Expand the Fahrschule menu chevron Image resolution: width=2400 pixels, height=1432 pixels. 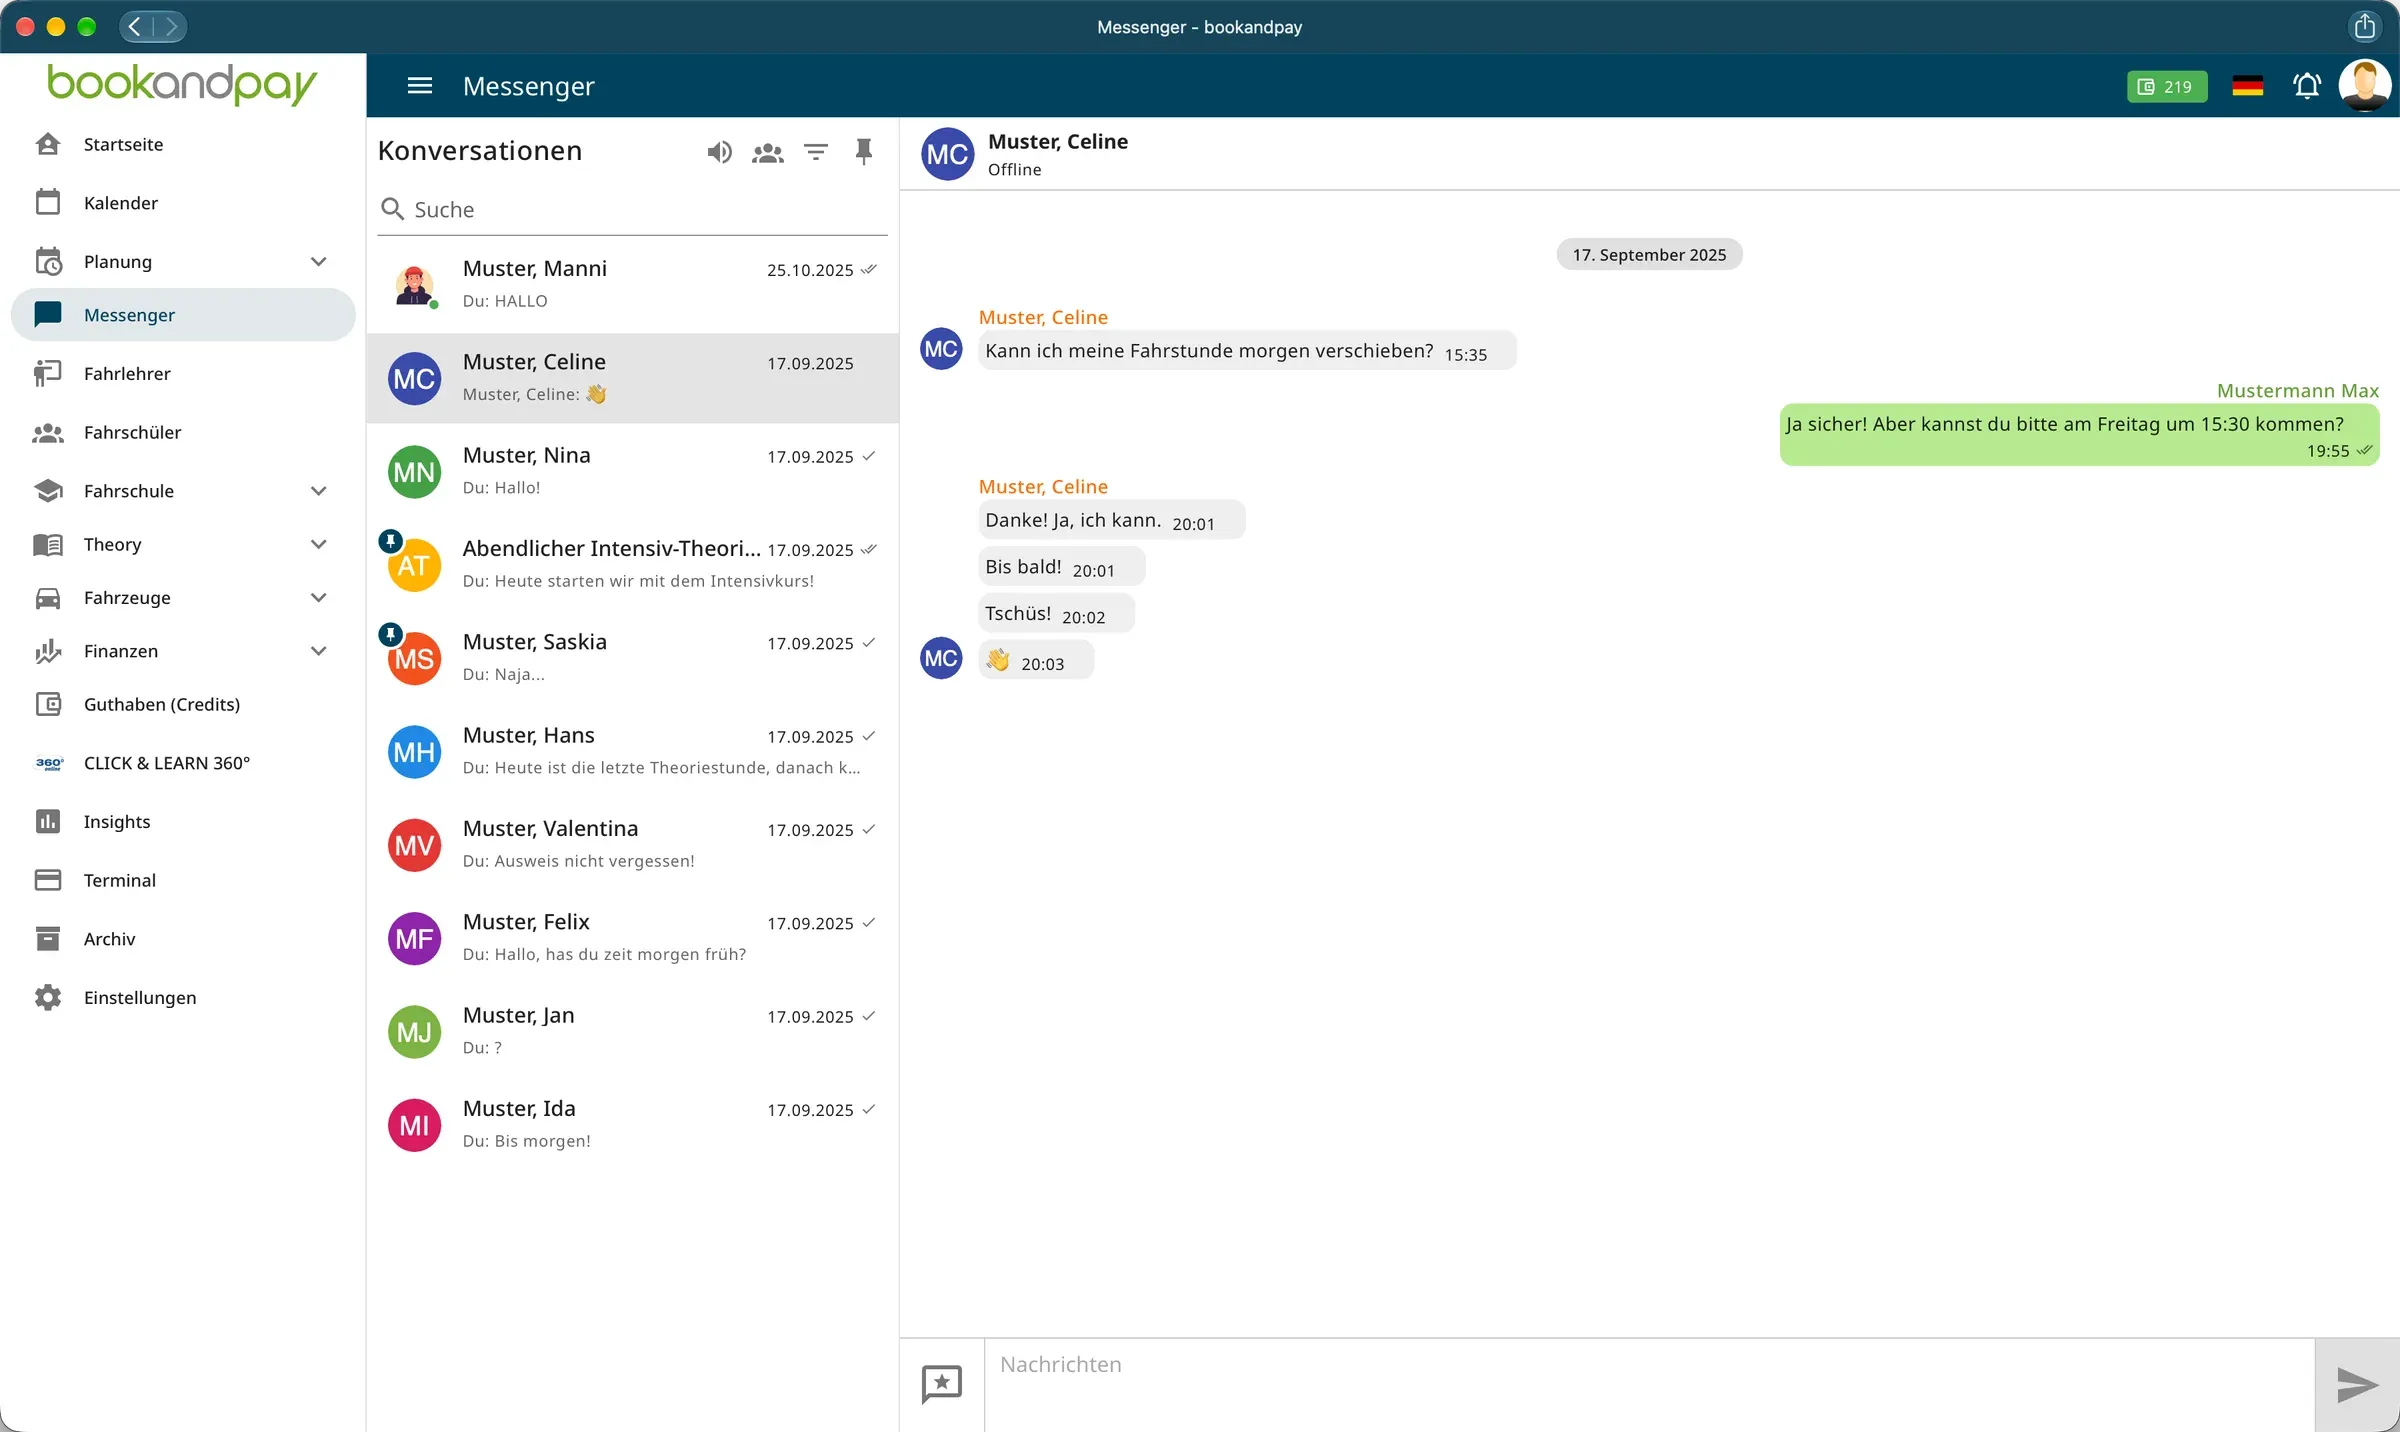coord(318,491)
